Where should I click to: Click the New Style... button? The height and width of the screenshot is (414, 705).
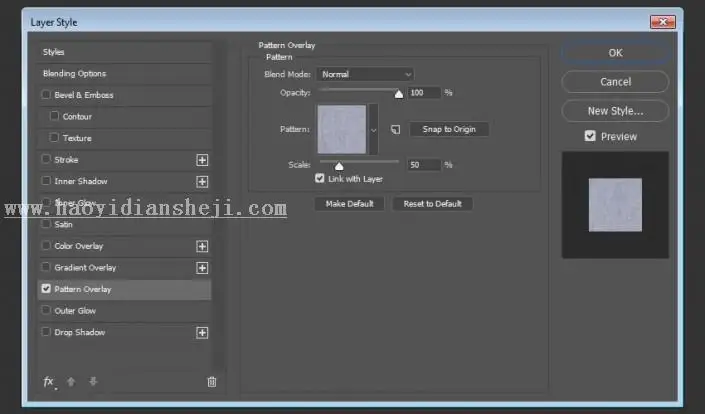coord(615,111)
